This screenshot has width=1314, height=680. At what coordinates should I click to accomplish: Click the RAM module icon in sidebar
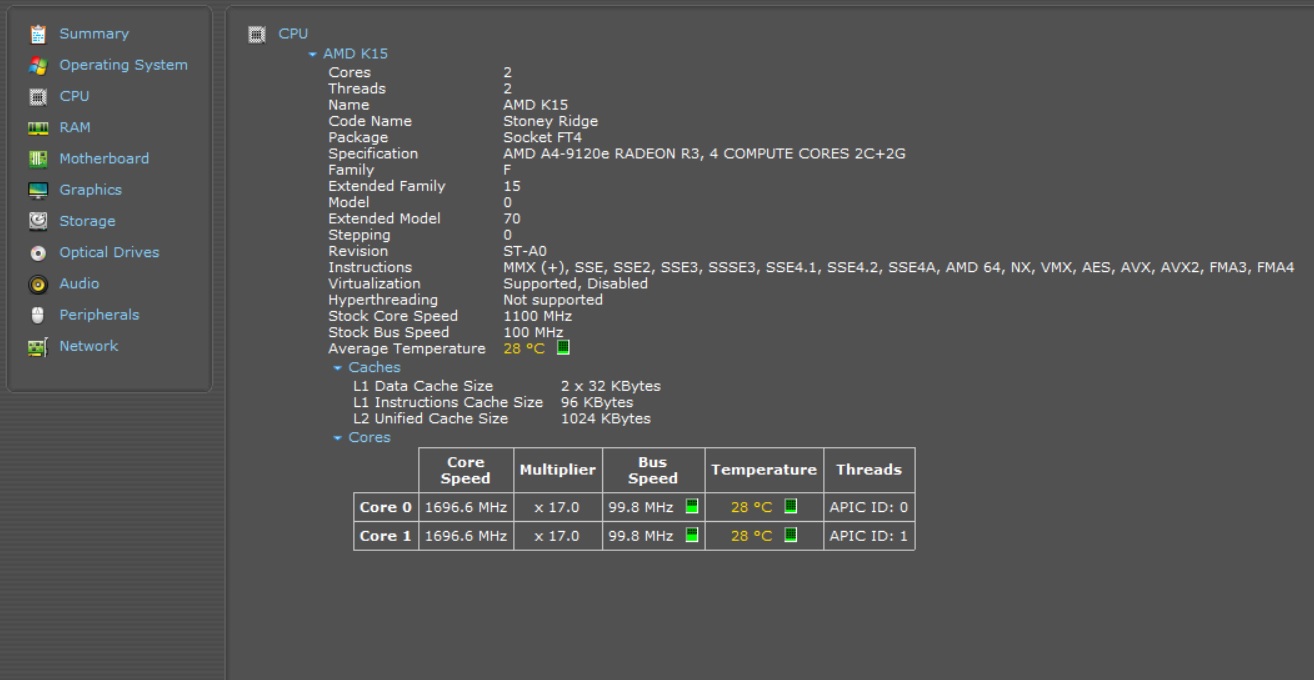[38, 128]
